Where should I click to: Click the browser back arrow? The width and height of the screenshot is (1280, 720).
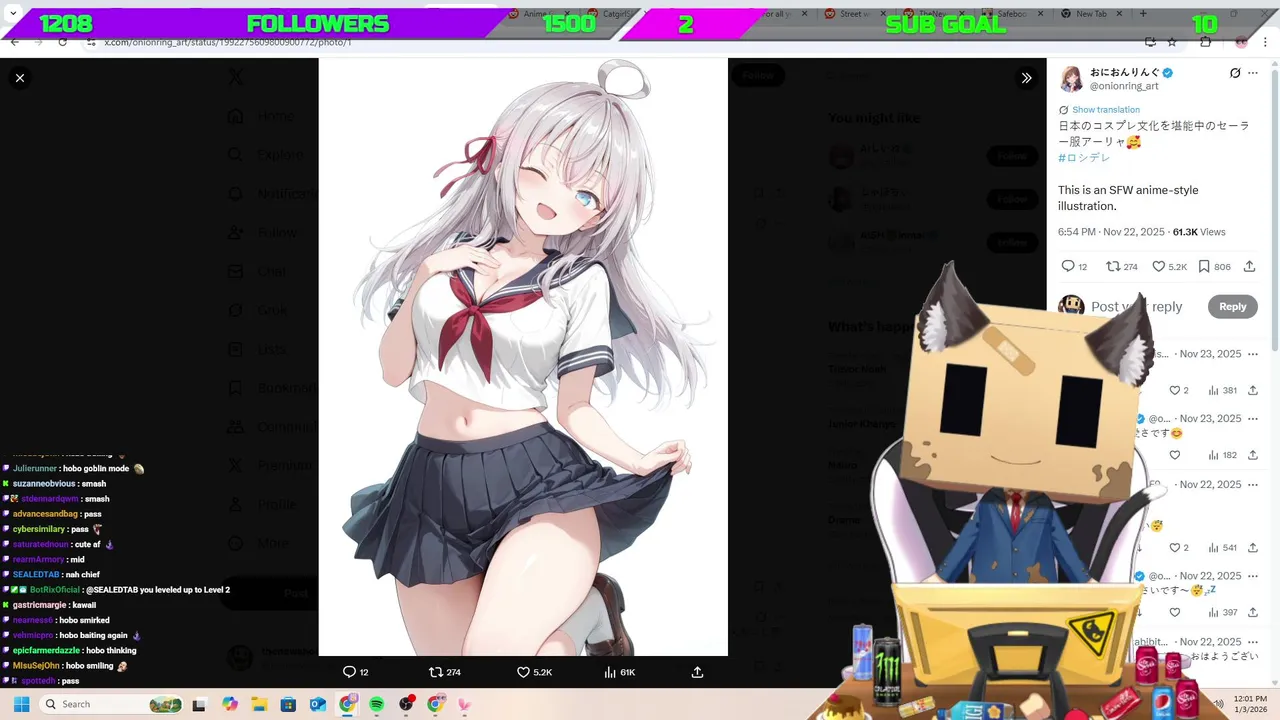pos(14,42)
